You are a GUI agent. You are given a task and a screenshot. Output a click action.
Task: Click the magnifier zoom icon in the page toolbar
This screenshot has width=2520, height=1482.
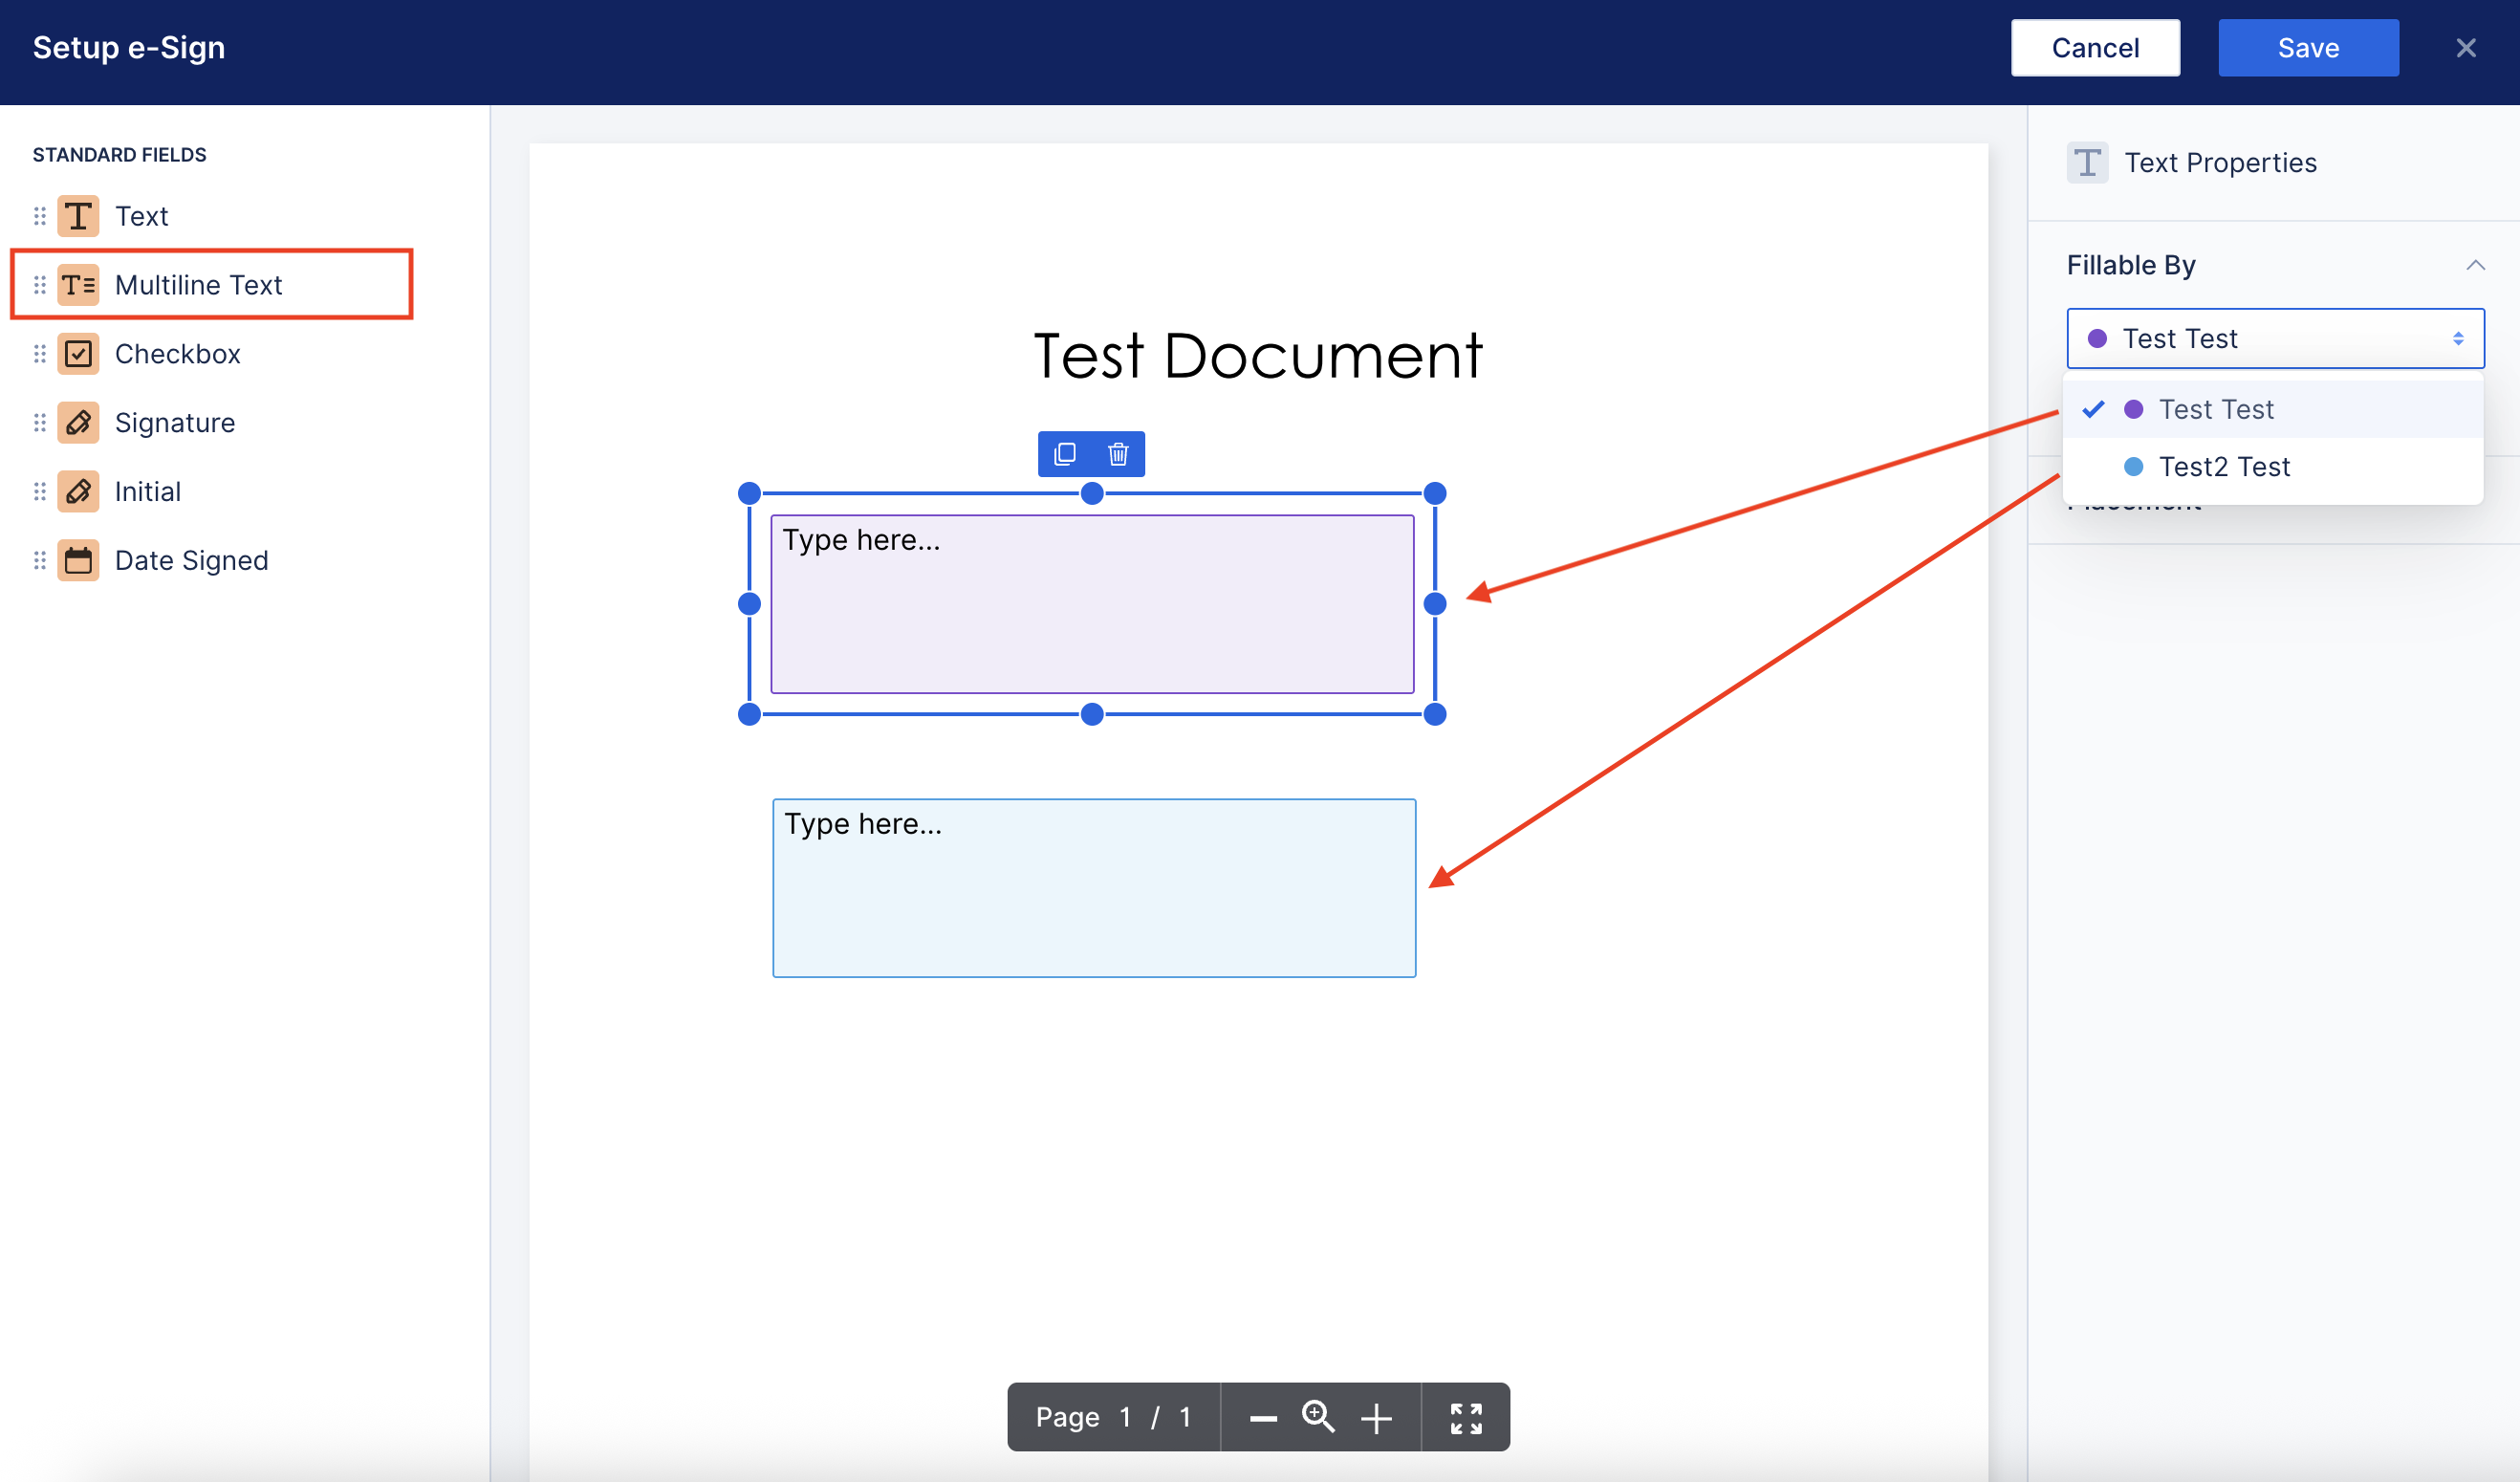pyautogui.click(x=1318, y=1416)
